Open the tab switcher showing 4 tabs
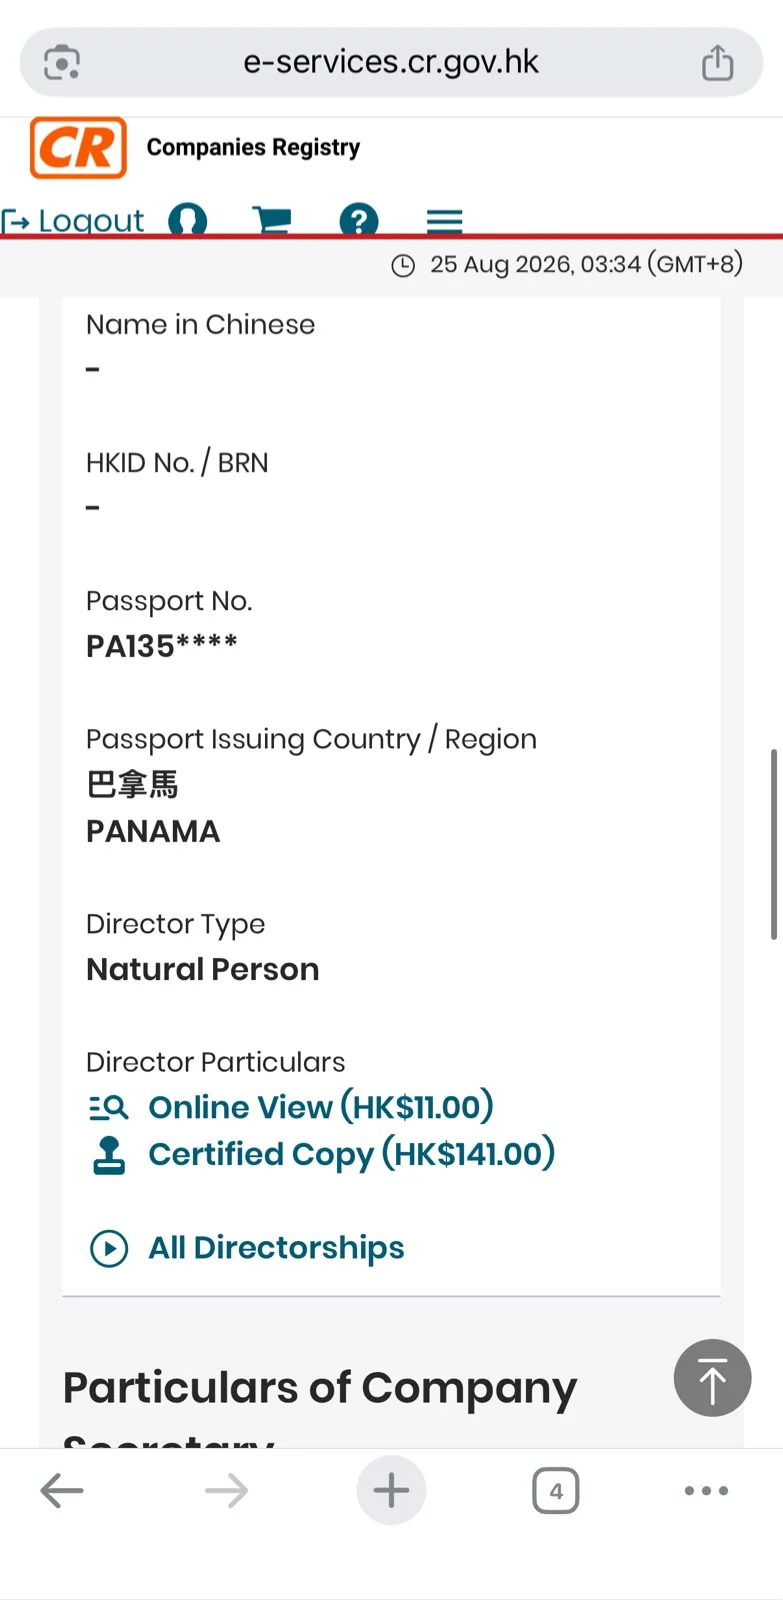 (556, 1491)
